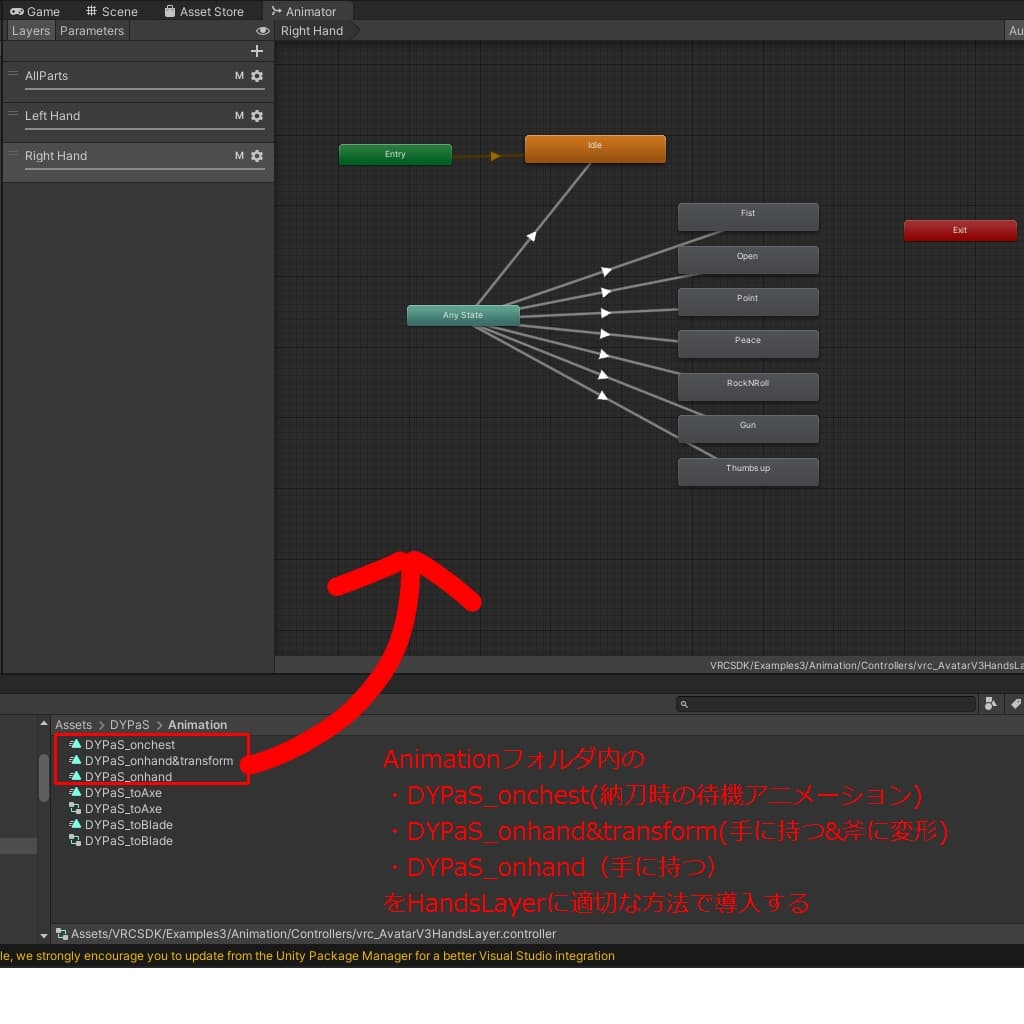This screenshot has width=1024, height=1024.
Task: Click the Project panel search field
Action: (830, 704)
